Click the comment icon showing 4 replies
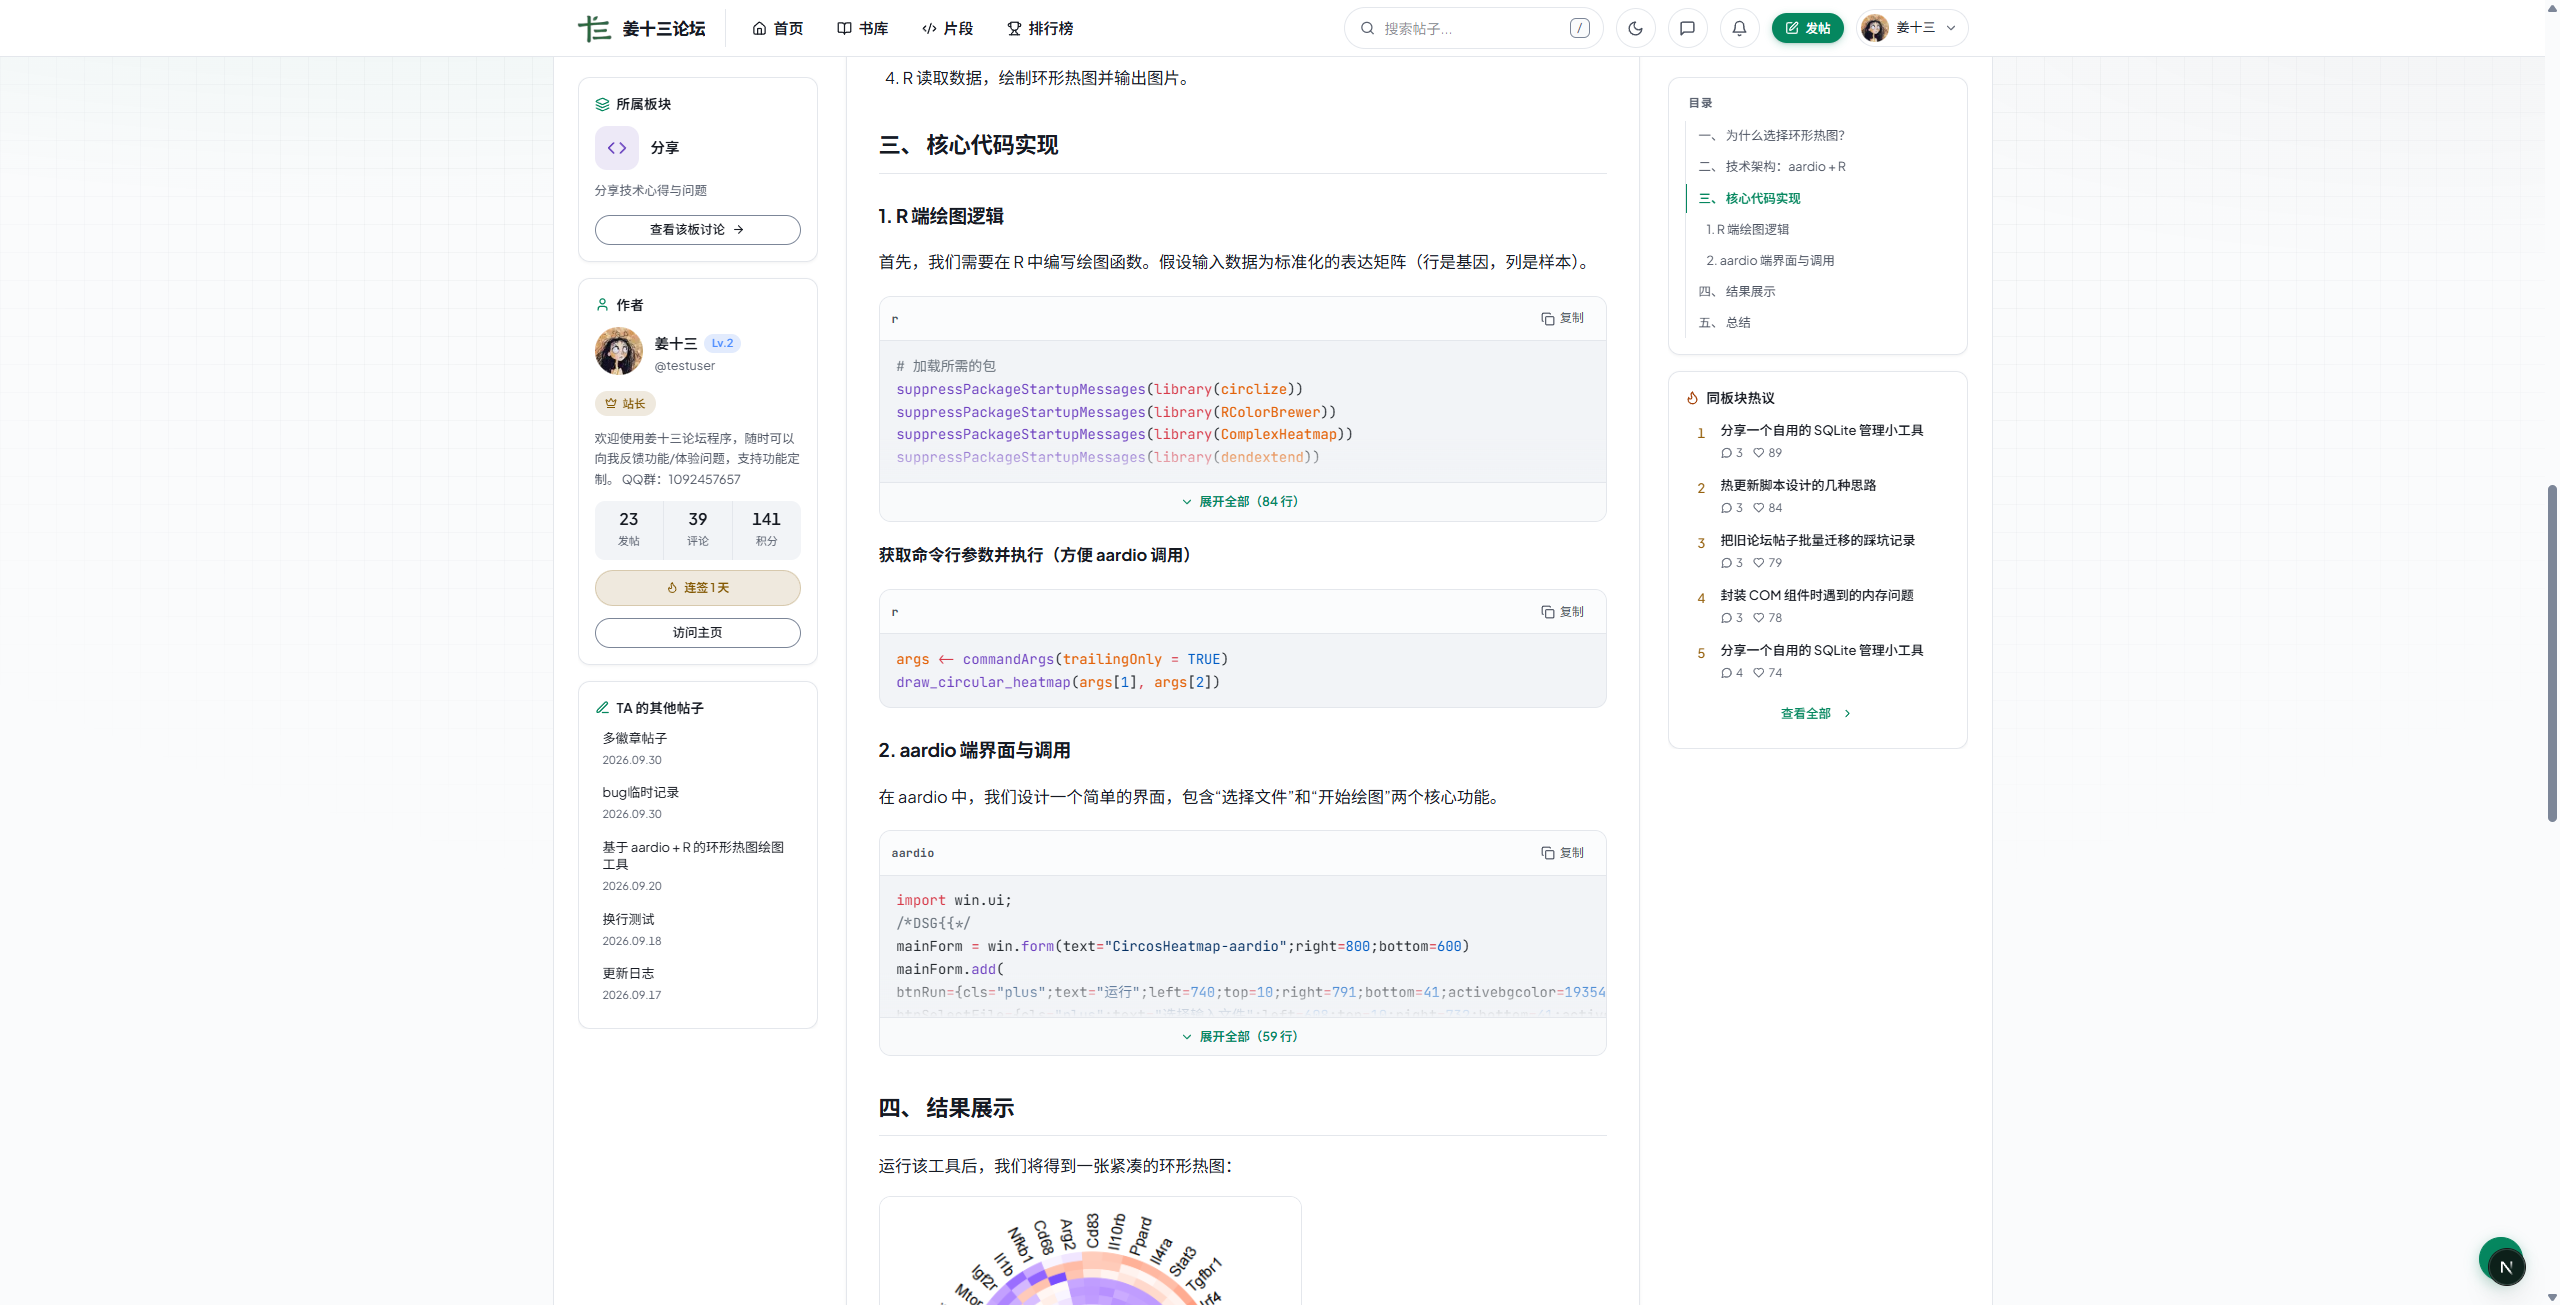The height and width of the screenshot is (1305, 2560). pos(1726,673)
